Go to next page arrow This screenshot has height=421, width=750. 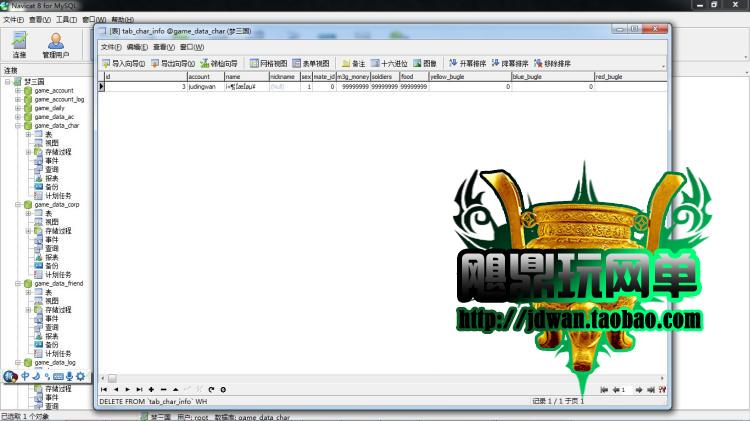639,390
